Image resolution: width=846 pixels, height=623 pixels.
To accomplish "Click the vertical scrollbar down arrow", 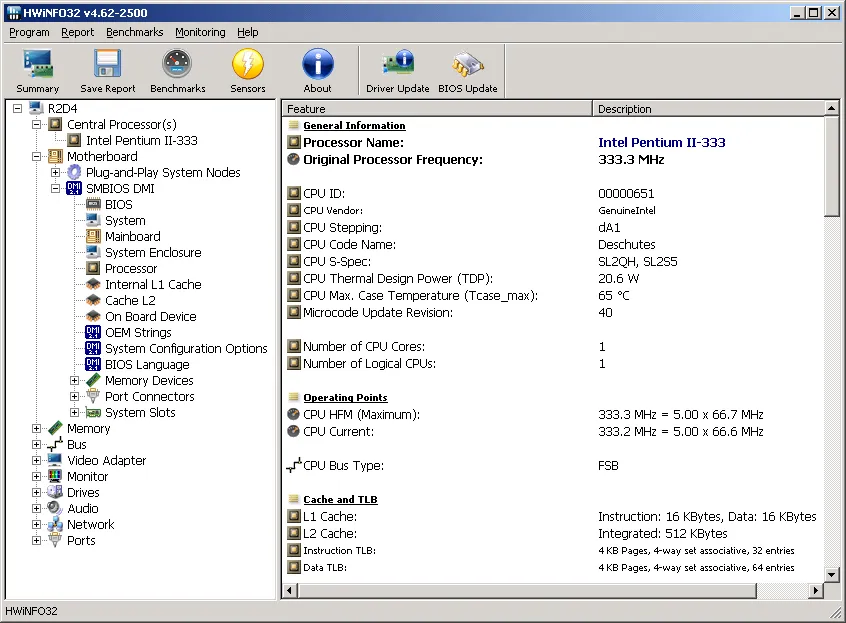I will pyautogui.click(x=831, y=575).
